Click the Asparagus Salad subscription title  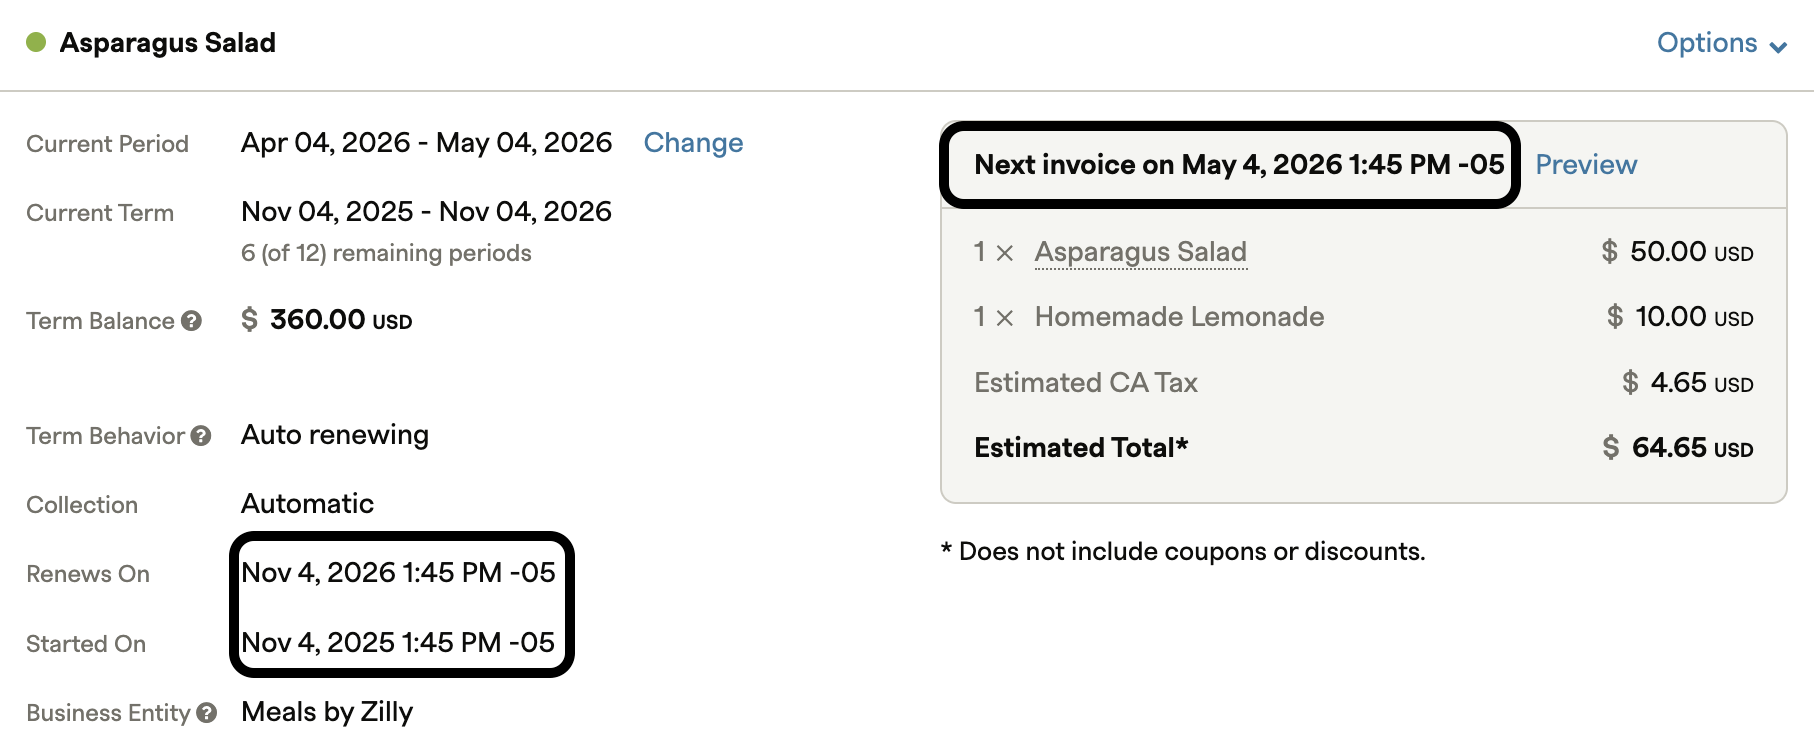pyautogui.click(x=168, y=43)
